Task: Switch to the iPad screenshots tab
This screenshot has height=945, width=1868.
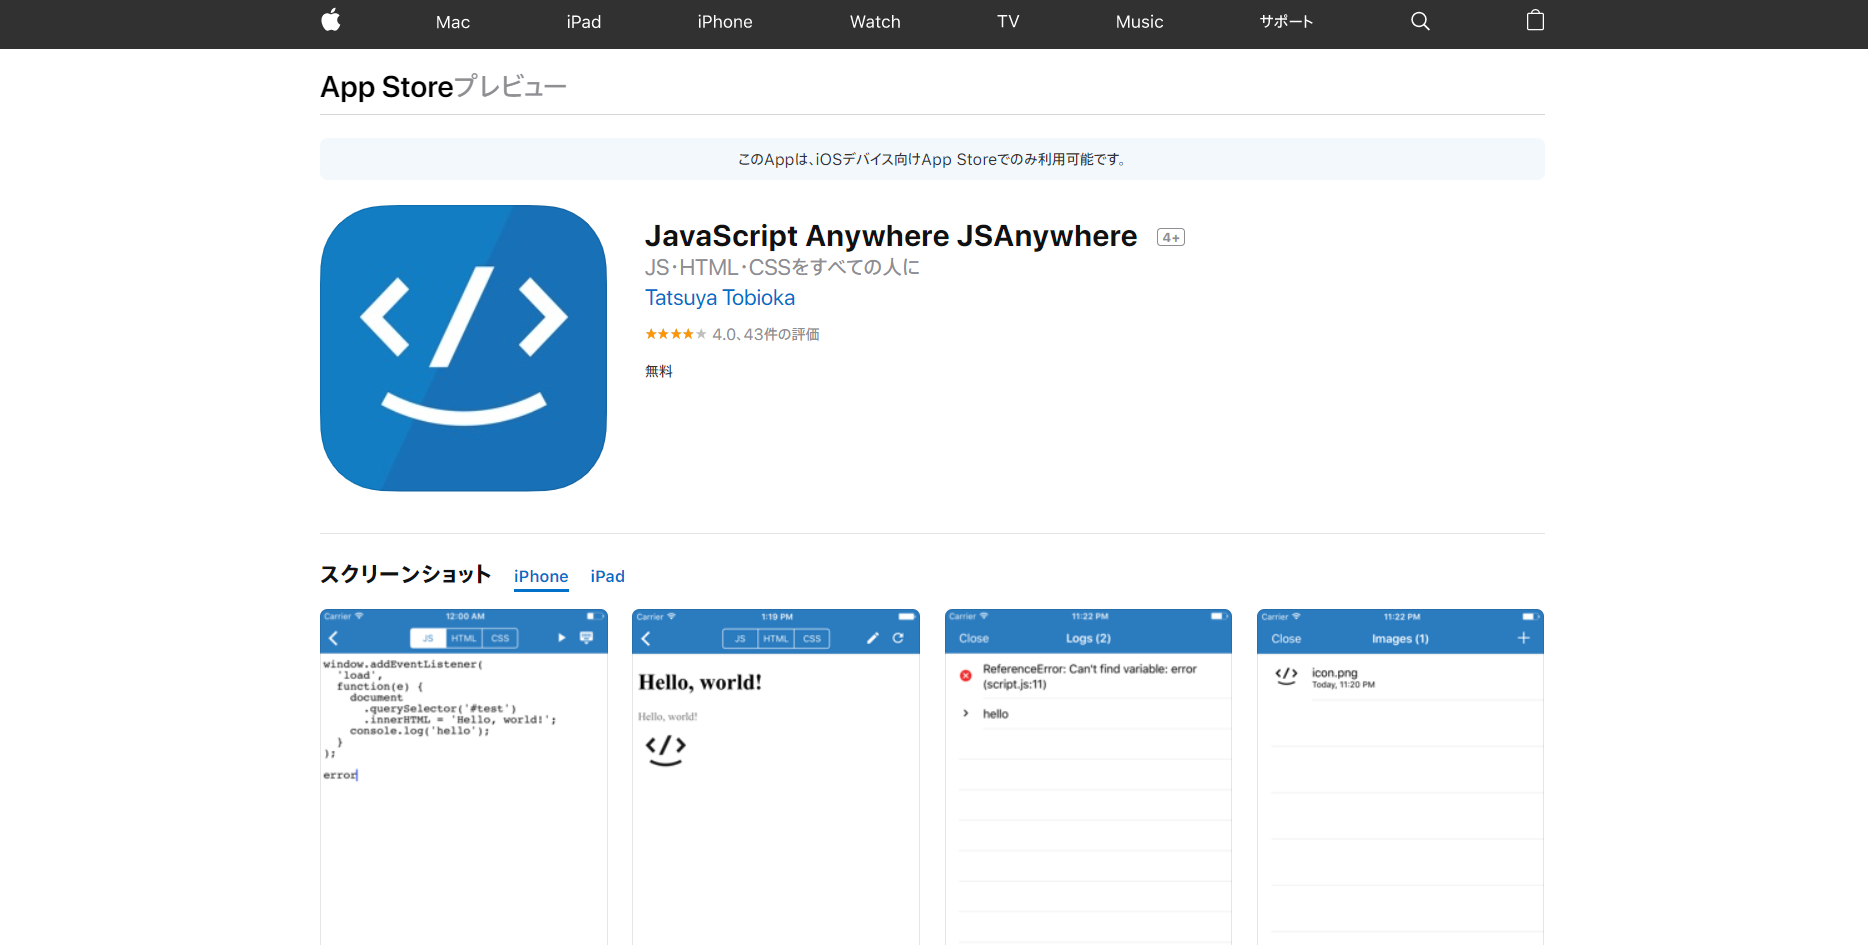Action: pyautogui.click(x=607, y=576)
